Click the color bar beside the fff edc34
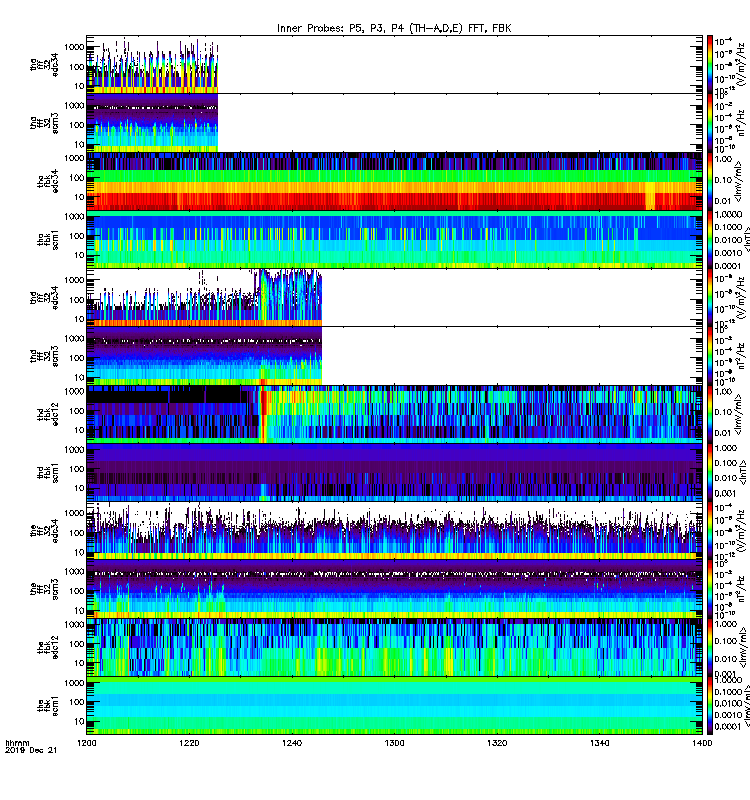The width and height of the screenshot is (750, 800). (709, 531)
